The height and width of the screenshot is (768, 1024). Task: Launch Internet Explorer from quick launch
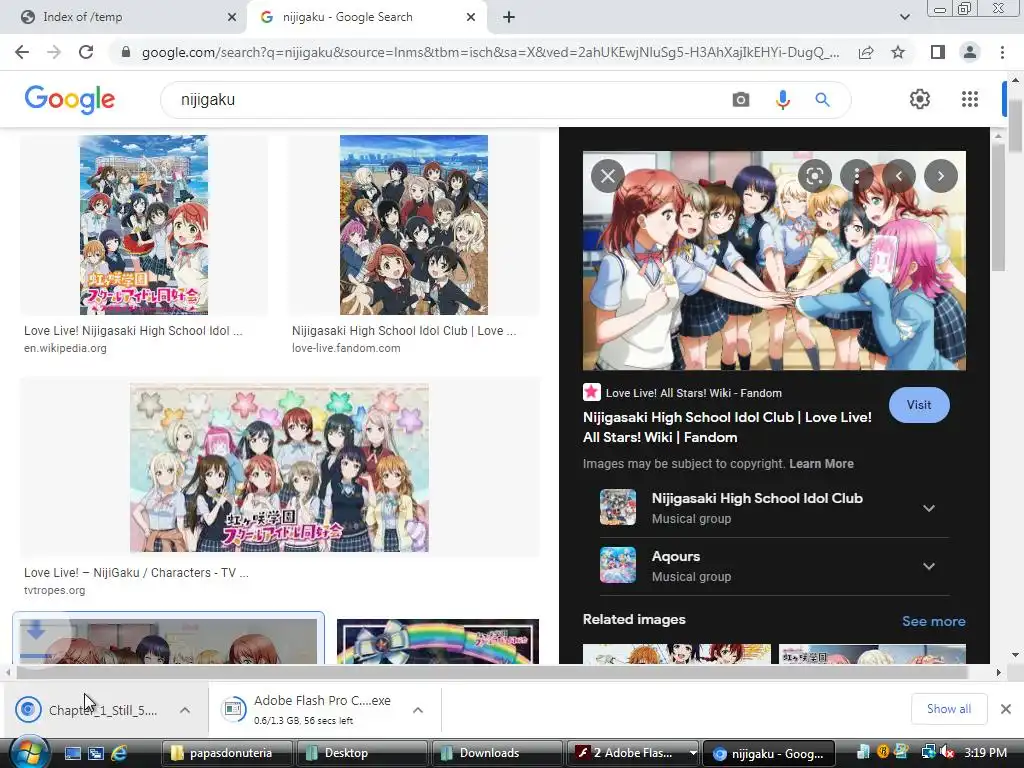coord(120,753)
